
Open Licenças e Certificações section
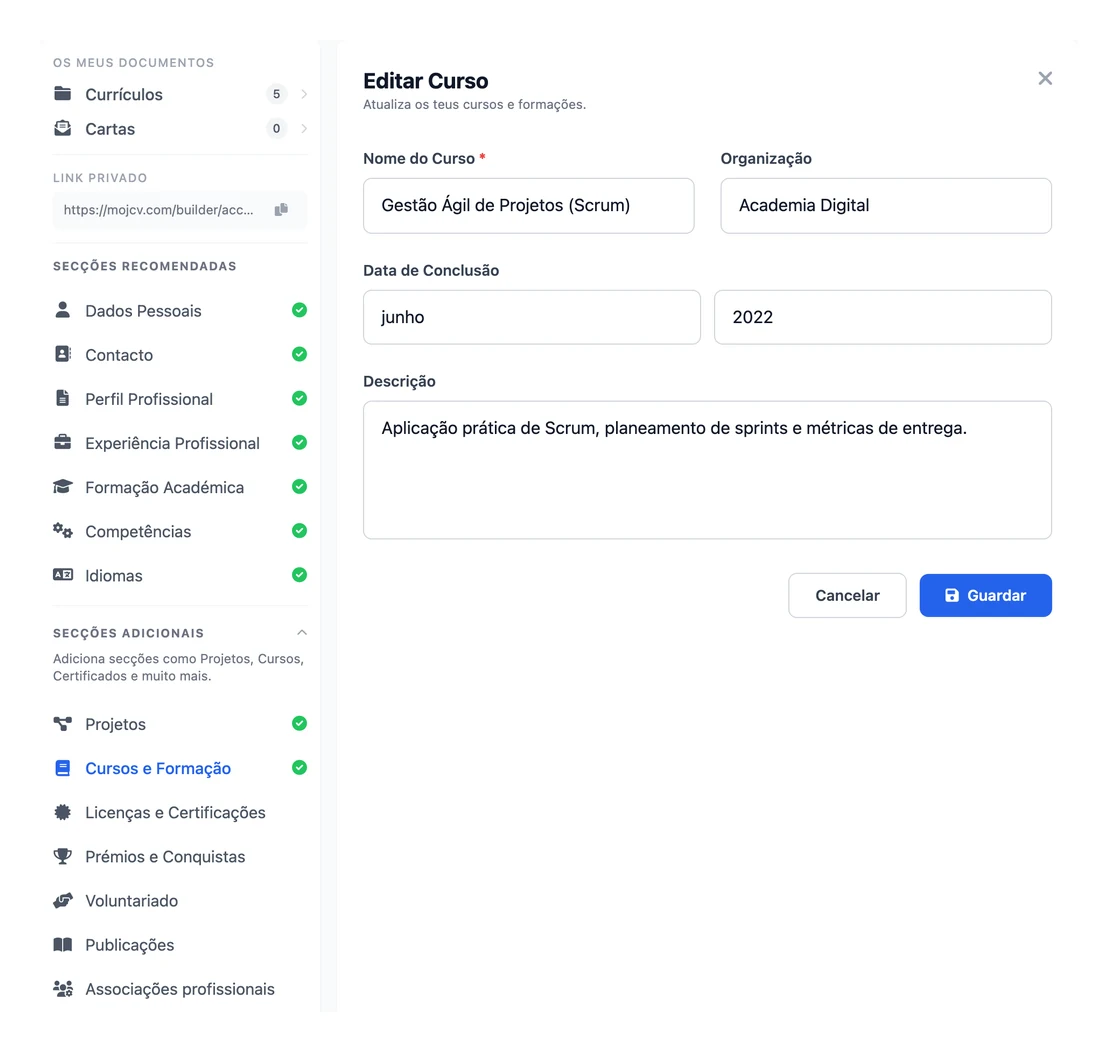pos(180,812)
